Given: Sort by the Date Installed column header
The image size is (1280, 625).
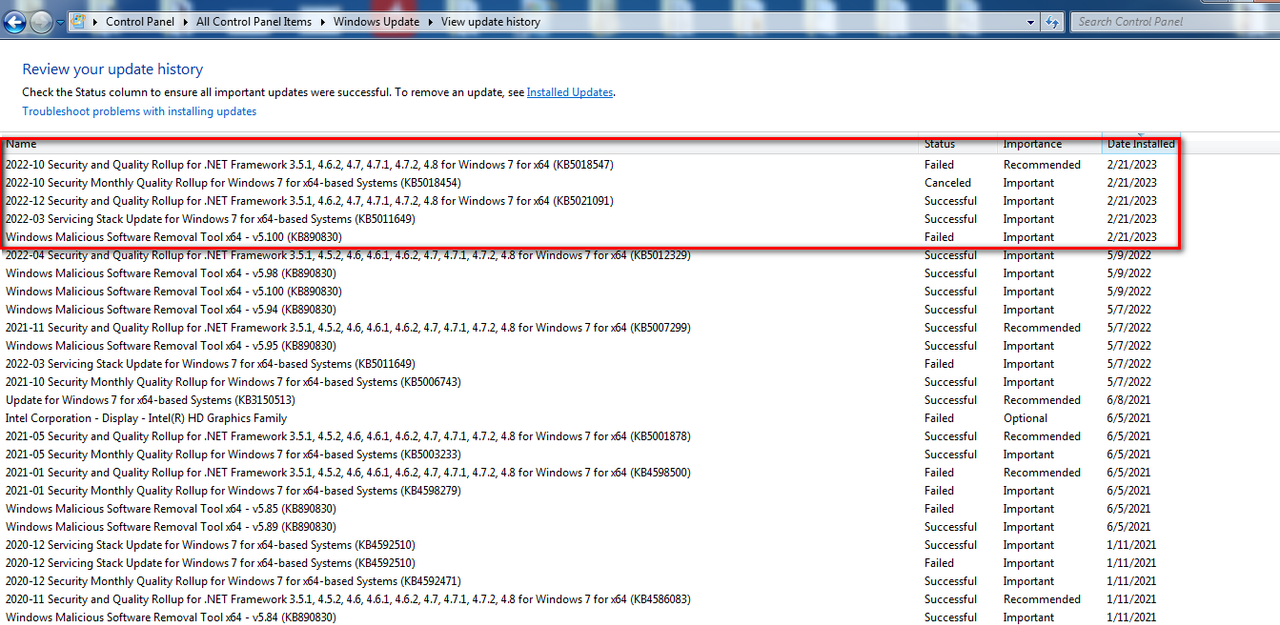Looking at the screenshot, I should click(x=1141, y=144).
